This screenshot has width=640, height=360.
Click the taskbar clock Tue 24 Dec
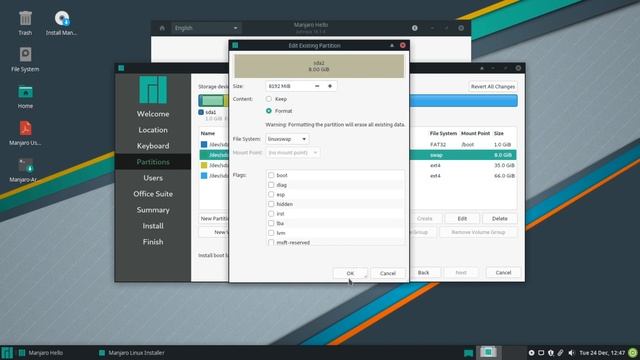tap(602, 353)
